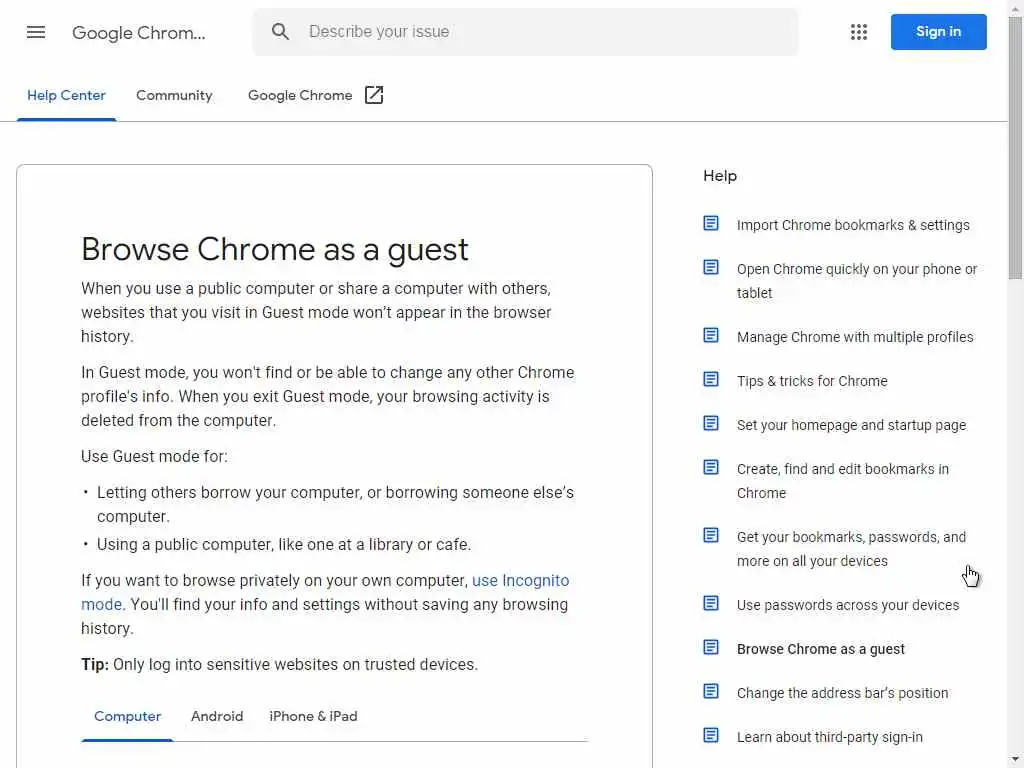Click the external link icon beside Google Chrome

pos(374,95)
